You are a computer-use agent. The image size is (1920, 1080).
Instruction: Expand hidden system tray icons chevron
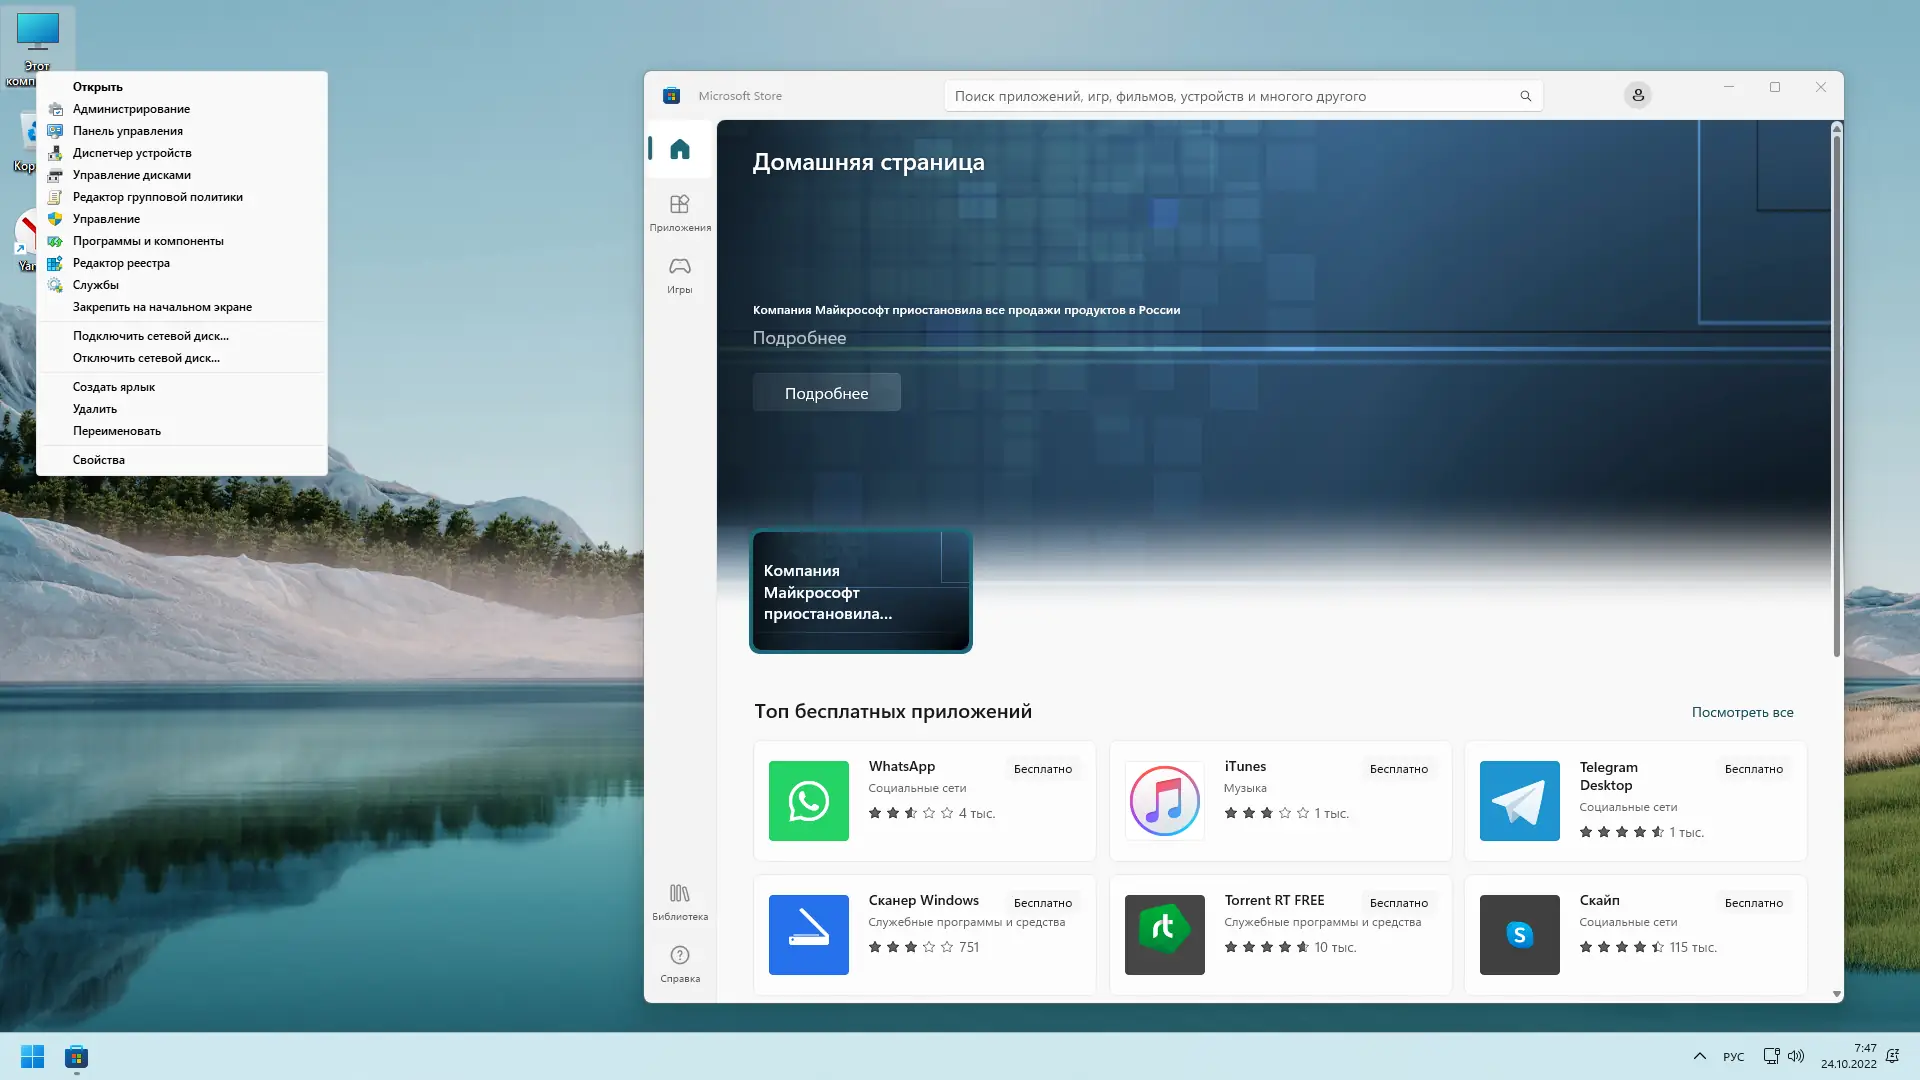point(1699,1057)
